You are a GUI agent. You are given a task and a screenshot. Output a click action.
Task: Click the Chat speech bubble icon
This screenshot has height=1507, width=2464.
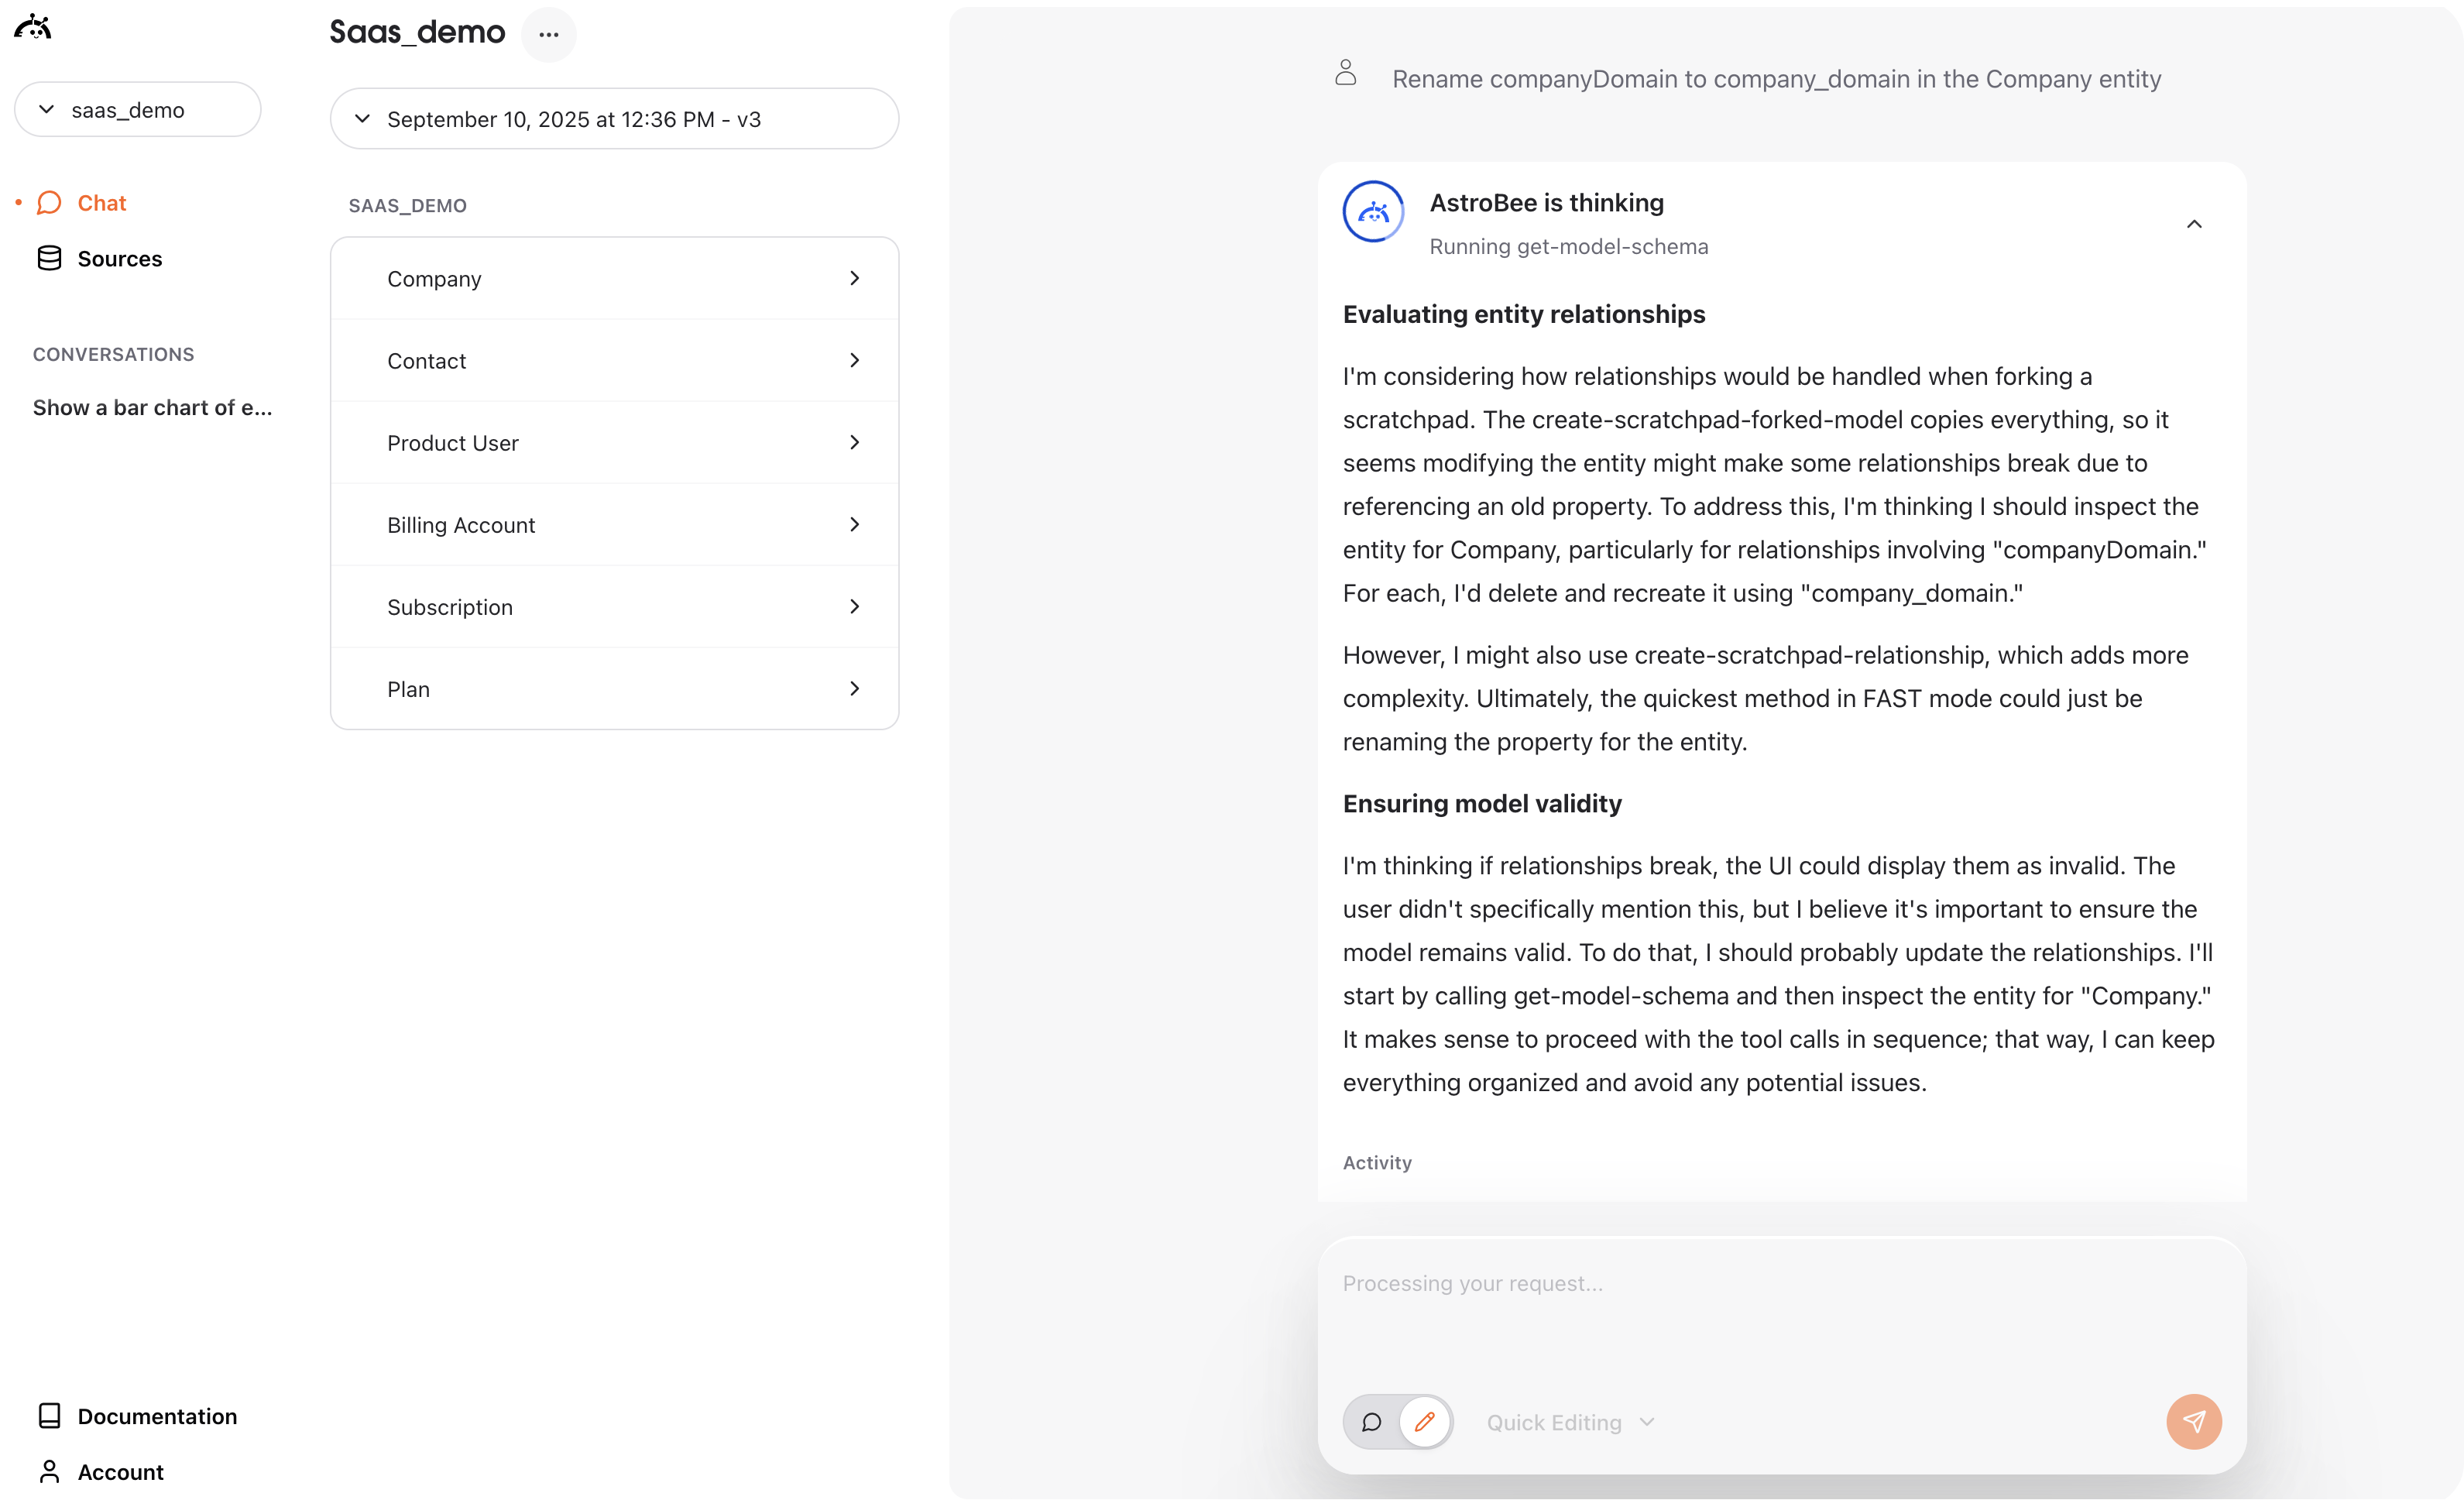click(49, 203)
